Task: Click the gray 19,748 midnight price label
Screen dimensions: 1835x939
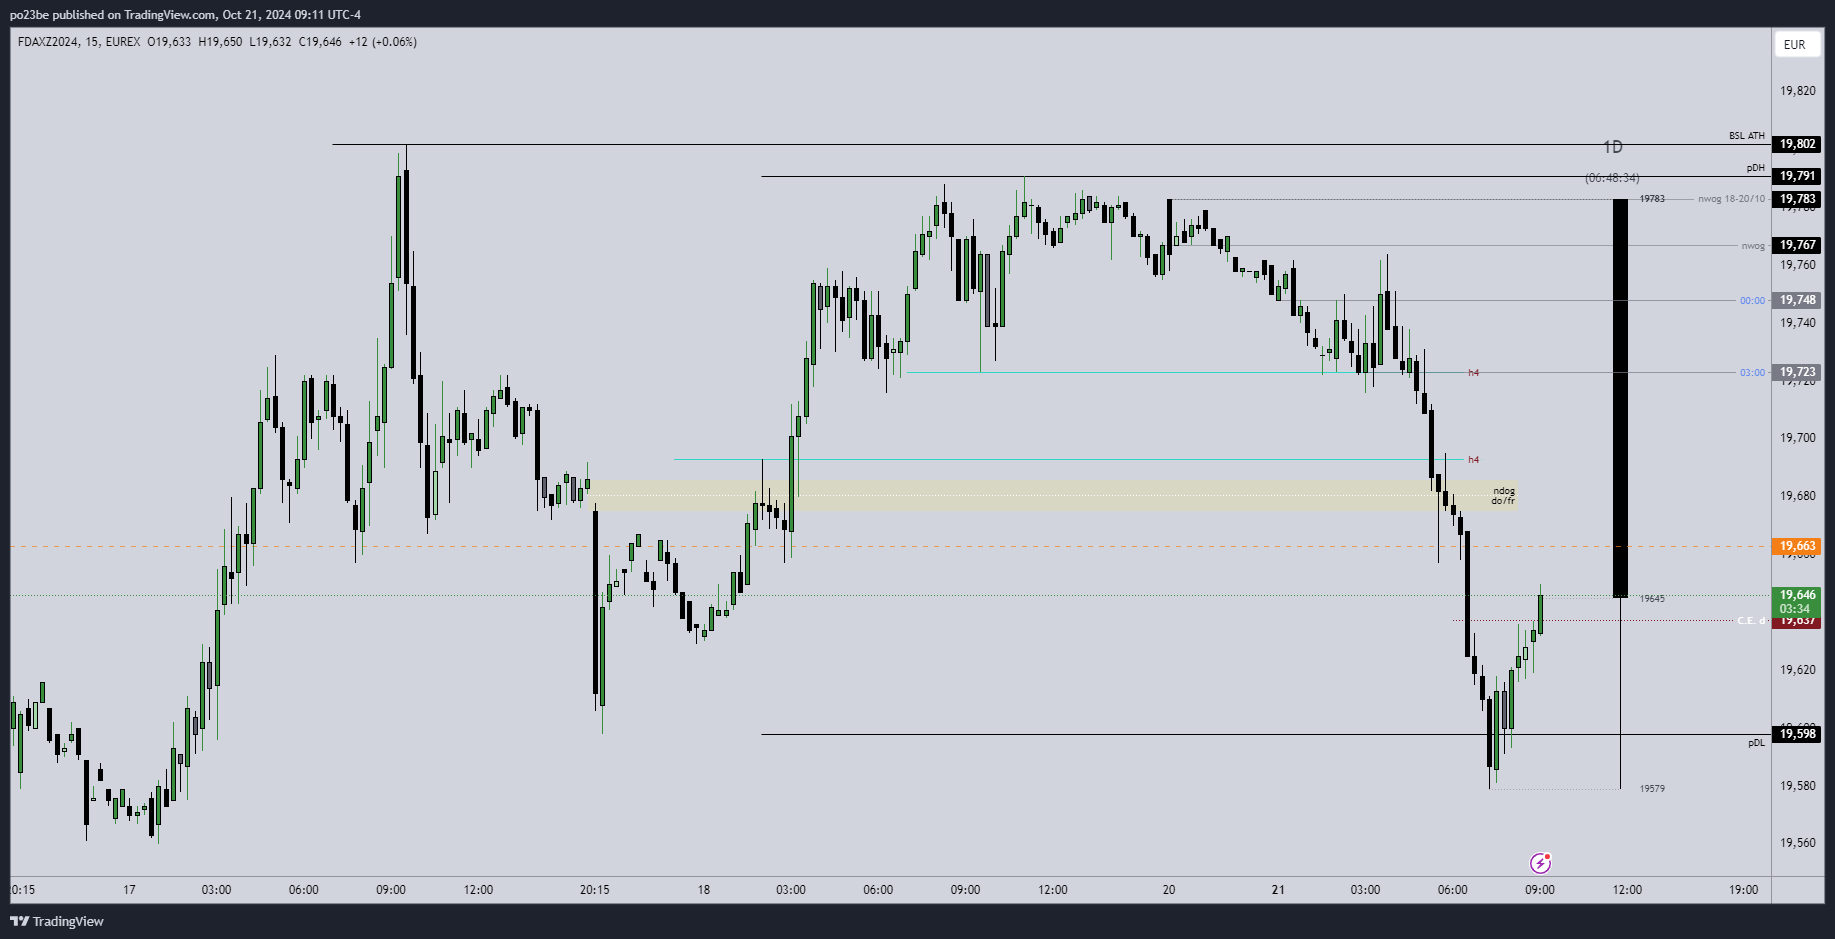Action: [1797, 300]
